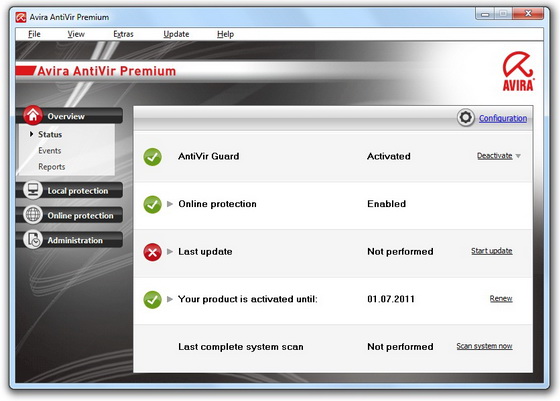Screen dimensions: 560x401
Task: Open the File menu
Action: tap(34, 34)
